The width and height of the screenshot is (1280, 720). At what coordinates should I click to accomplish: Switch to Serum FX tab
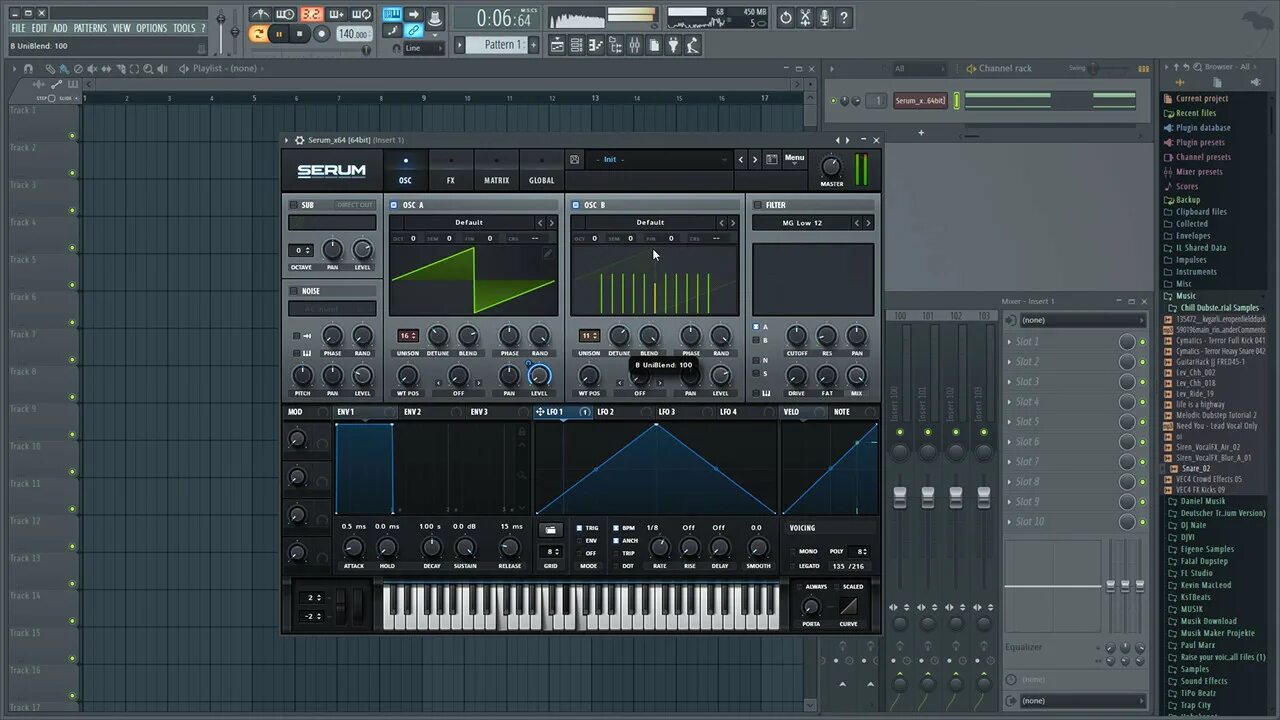tap(451, 169)
